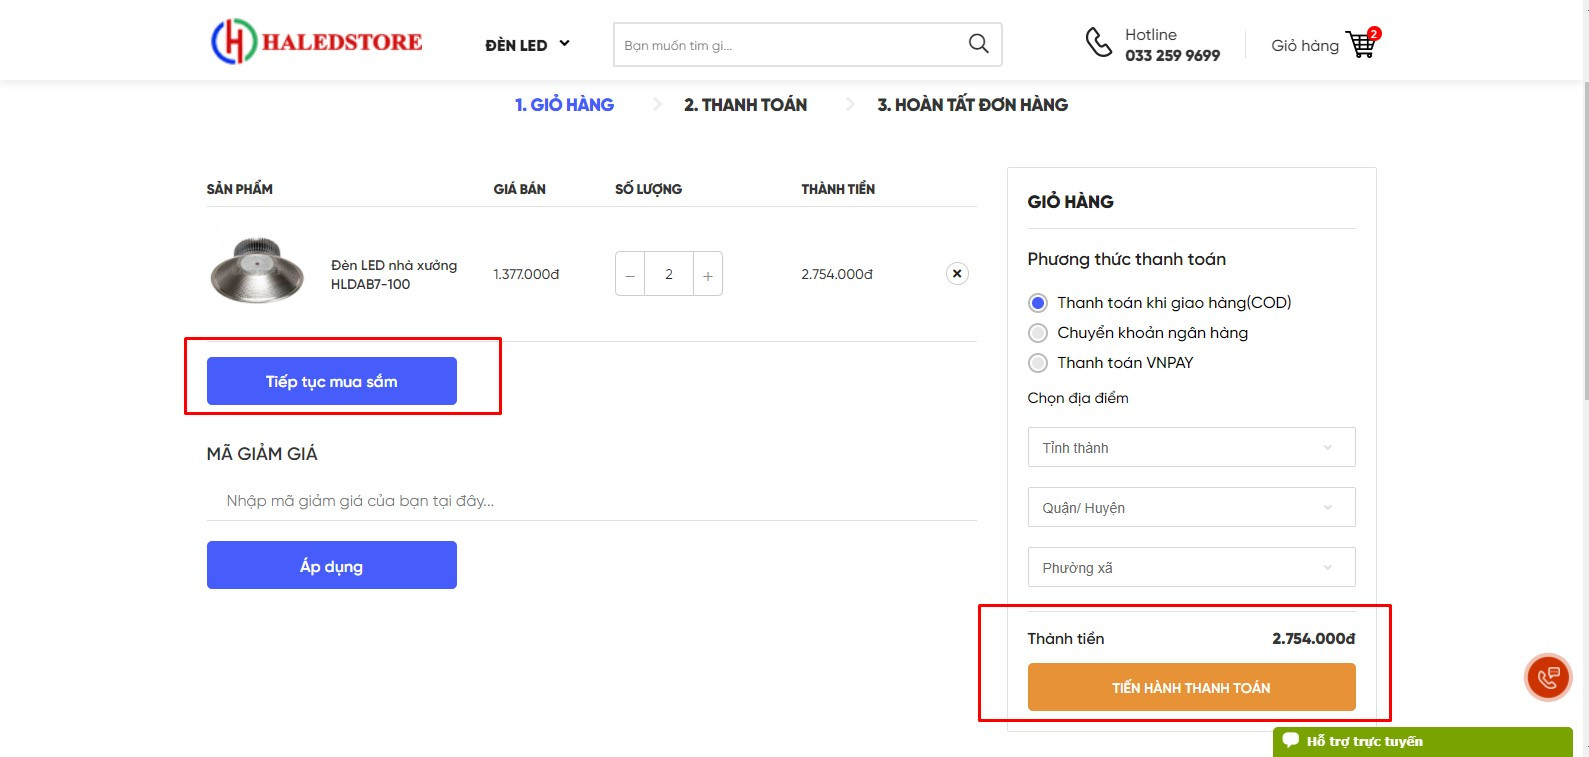Select Chuyển khoản ngân hàng option
Image resolution: width=1589 pixels, height=757 pixels.
pyautogui.click(x=1038, y=333)
